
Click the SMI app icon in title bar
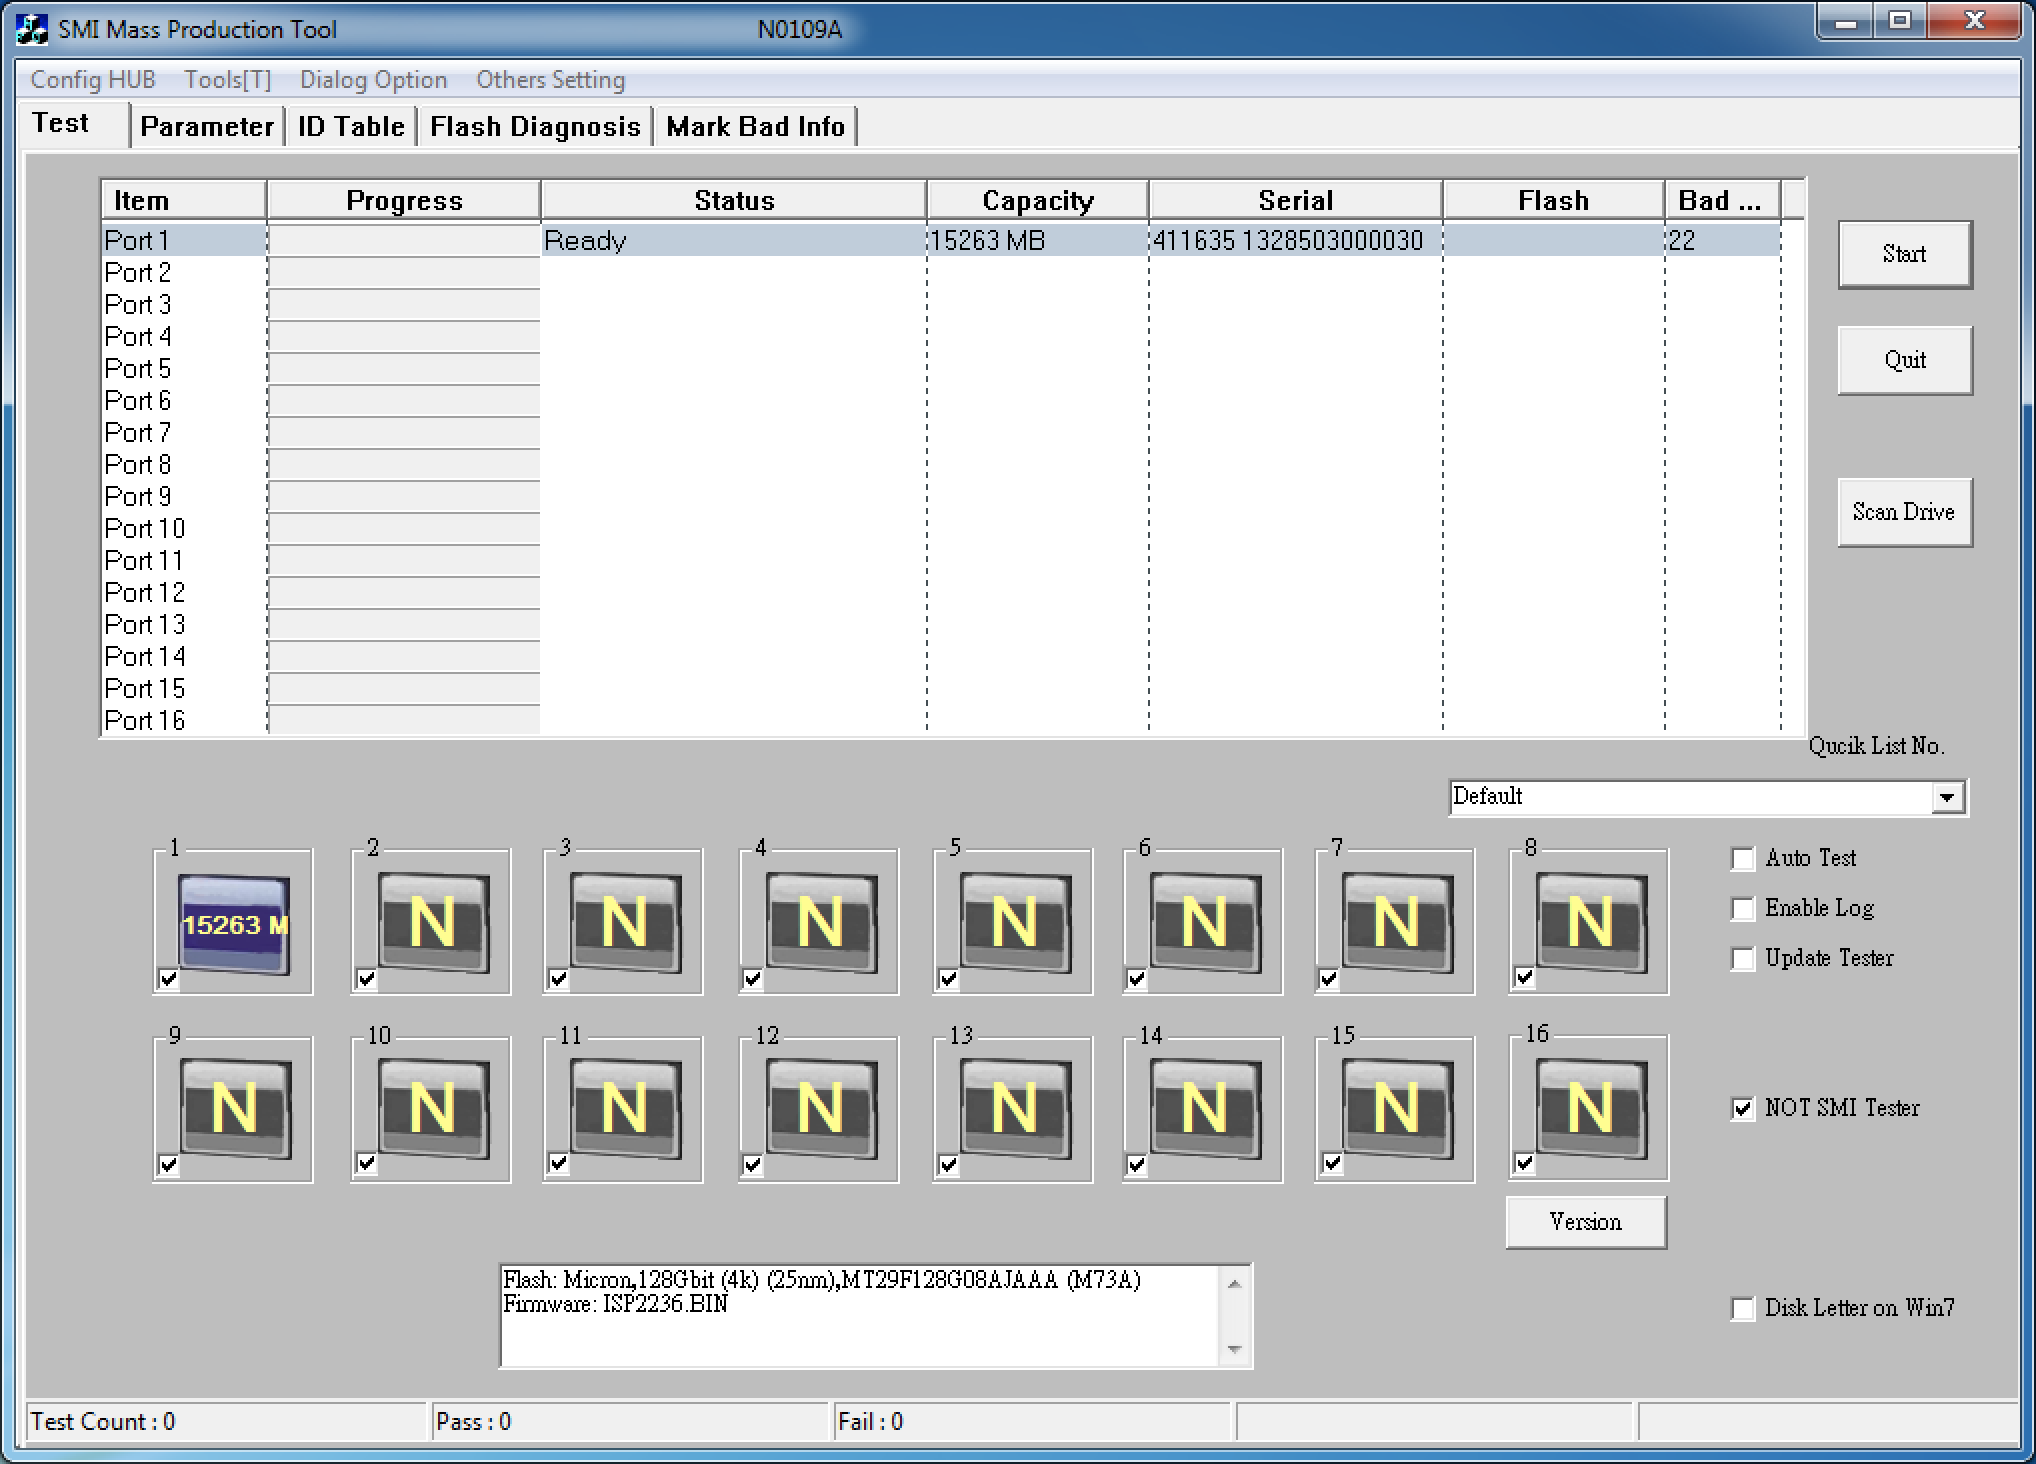tap(32, 29)
